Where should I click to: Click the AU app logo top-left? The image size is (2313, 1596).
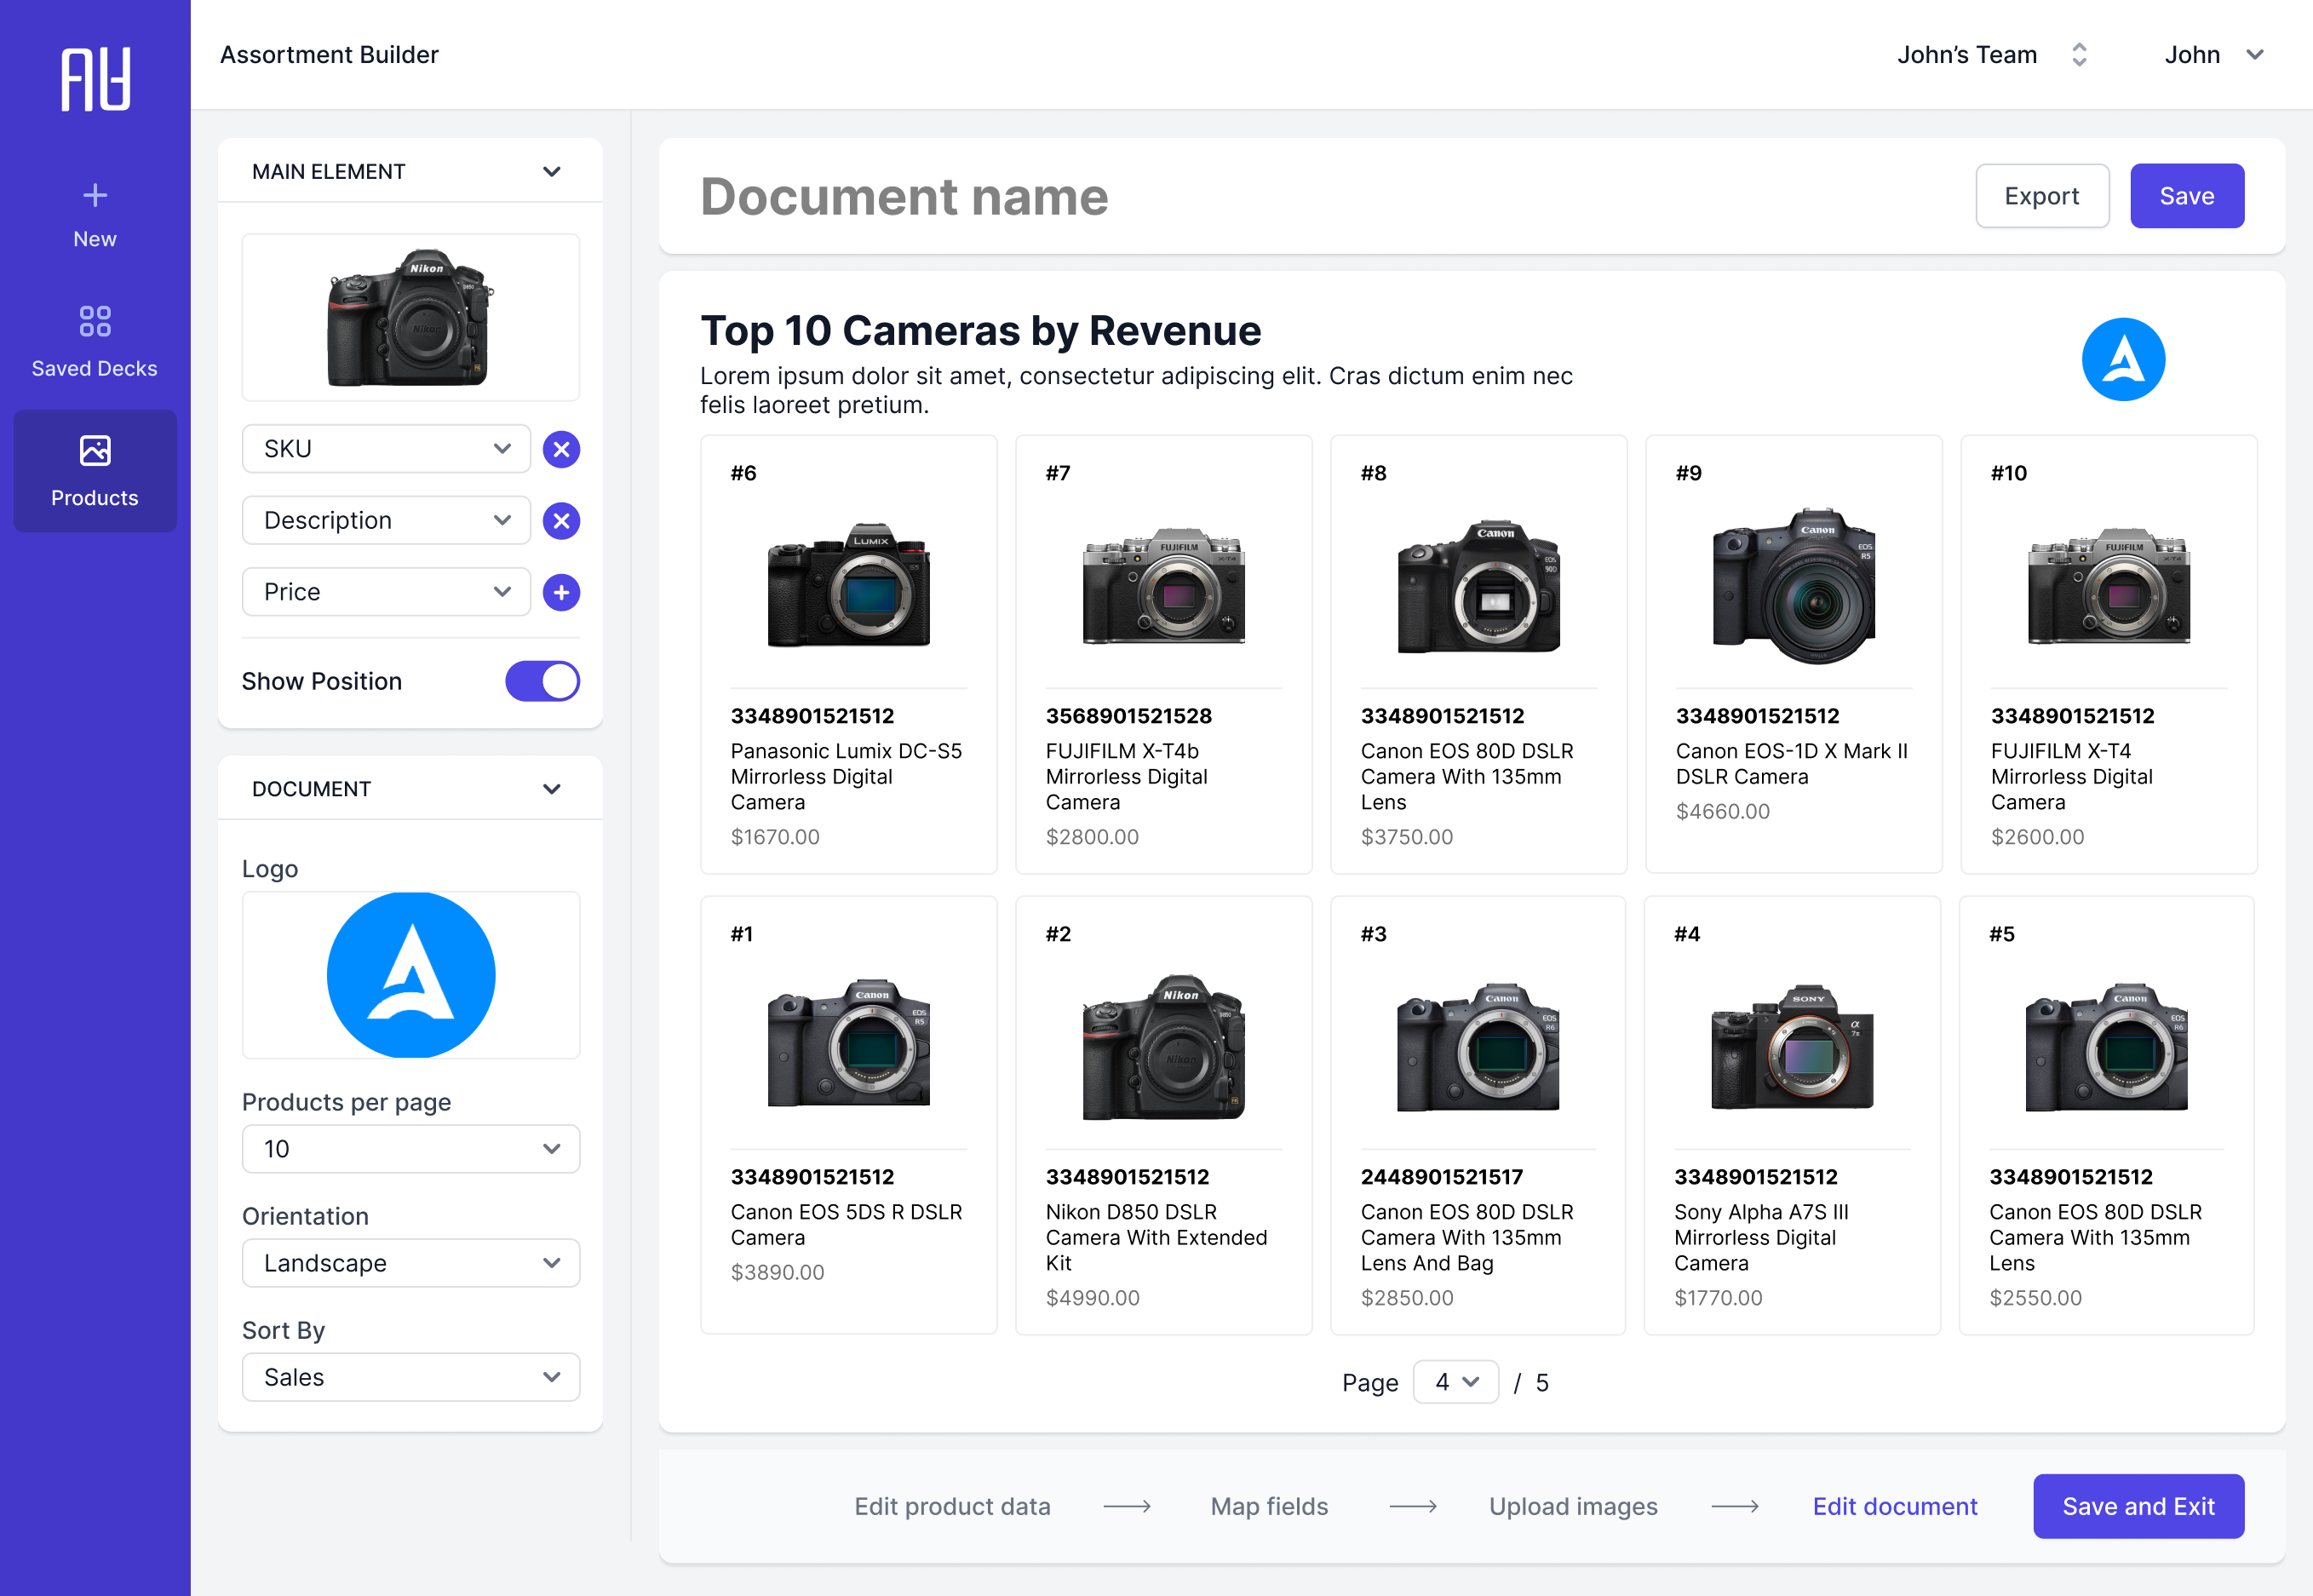point(95,78)
